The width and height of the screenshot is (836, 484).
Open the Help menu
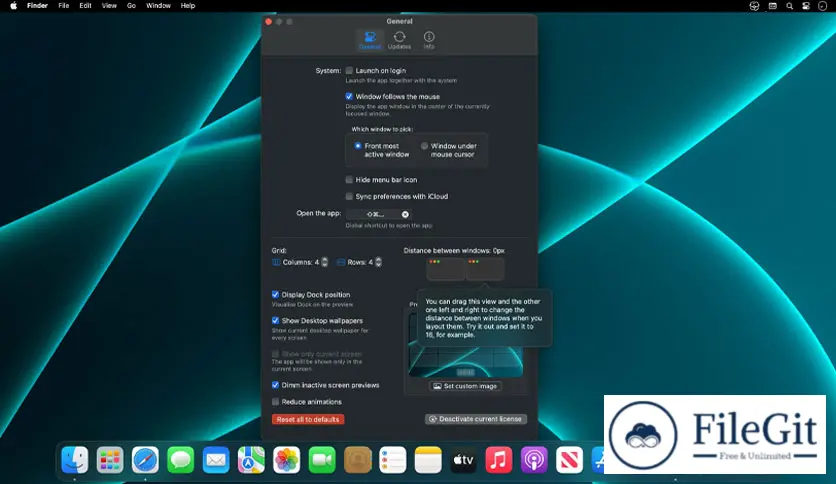click(188, 6)
